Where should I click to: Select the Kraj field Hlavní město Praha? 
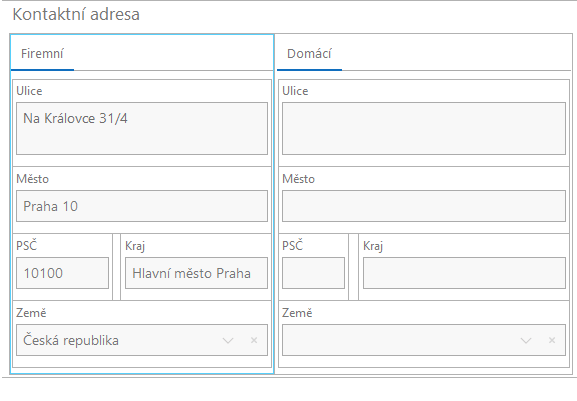click(x=196, y=273)
